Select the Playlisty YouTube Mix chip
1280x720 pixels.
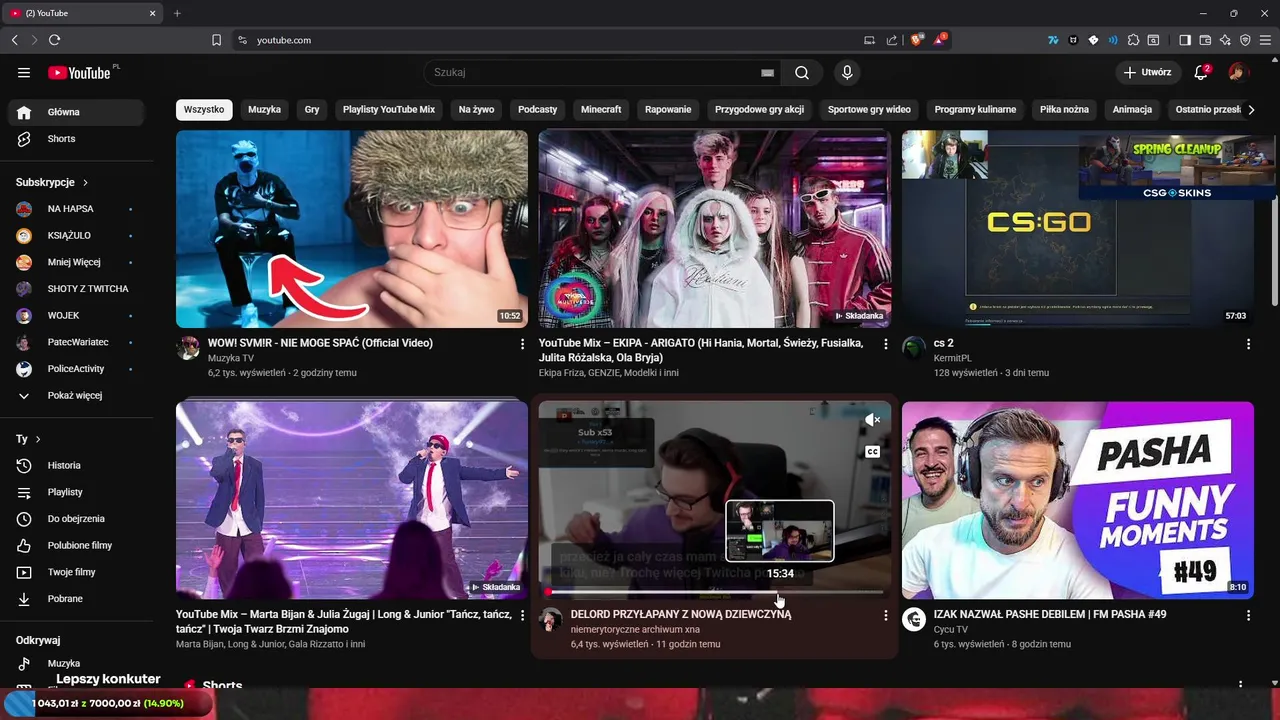[x=389, y=109]
